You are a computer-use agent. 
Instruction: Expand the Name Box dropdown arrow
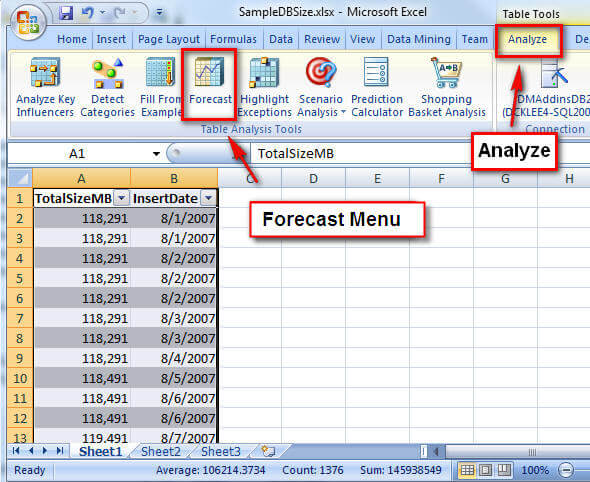[156, 154]
